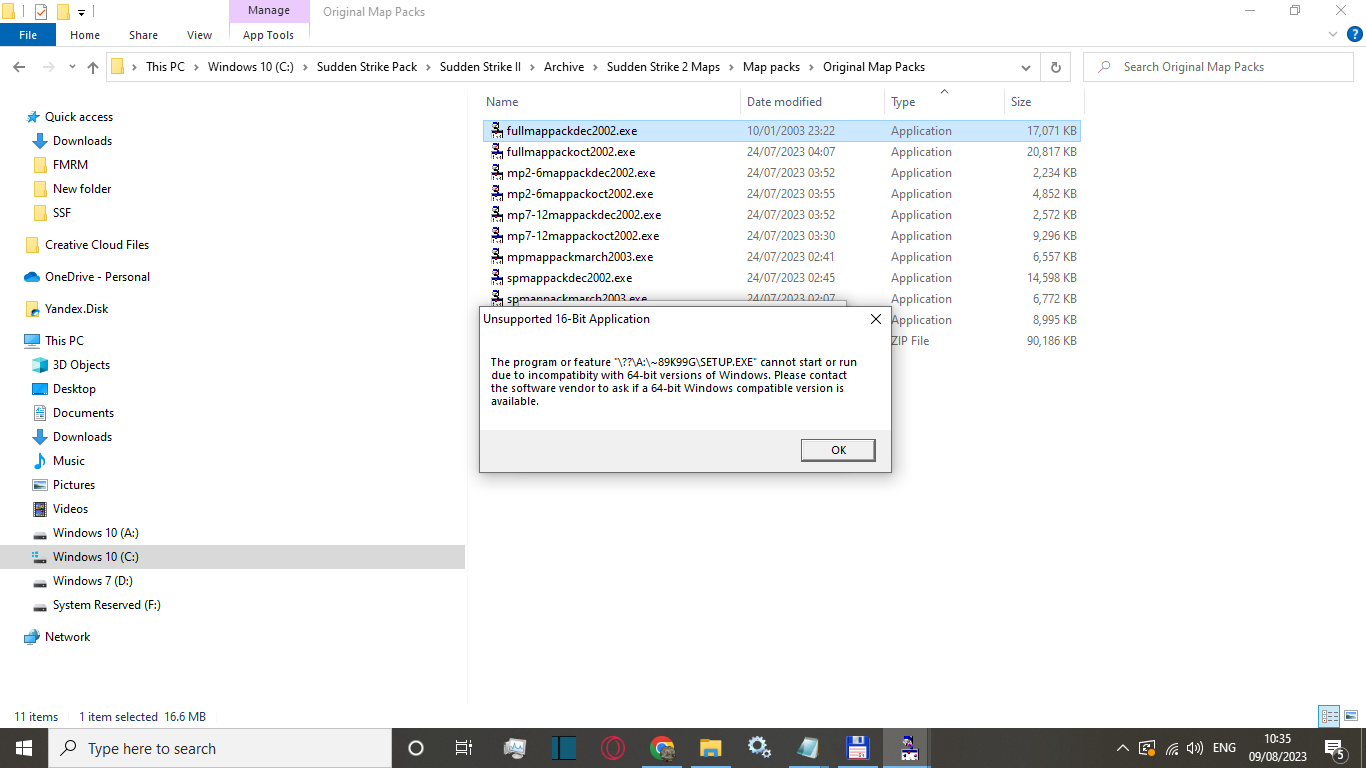
Task: Select mpmappackmarch2003.exe file
Action: click(x=579, y=257)
